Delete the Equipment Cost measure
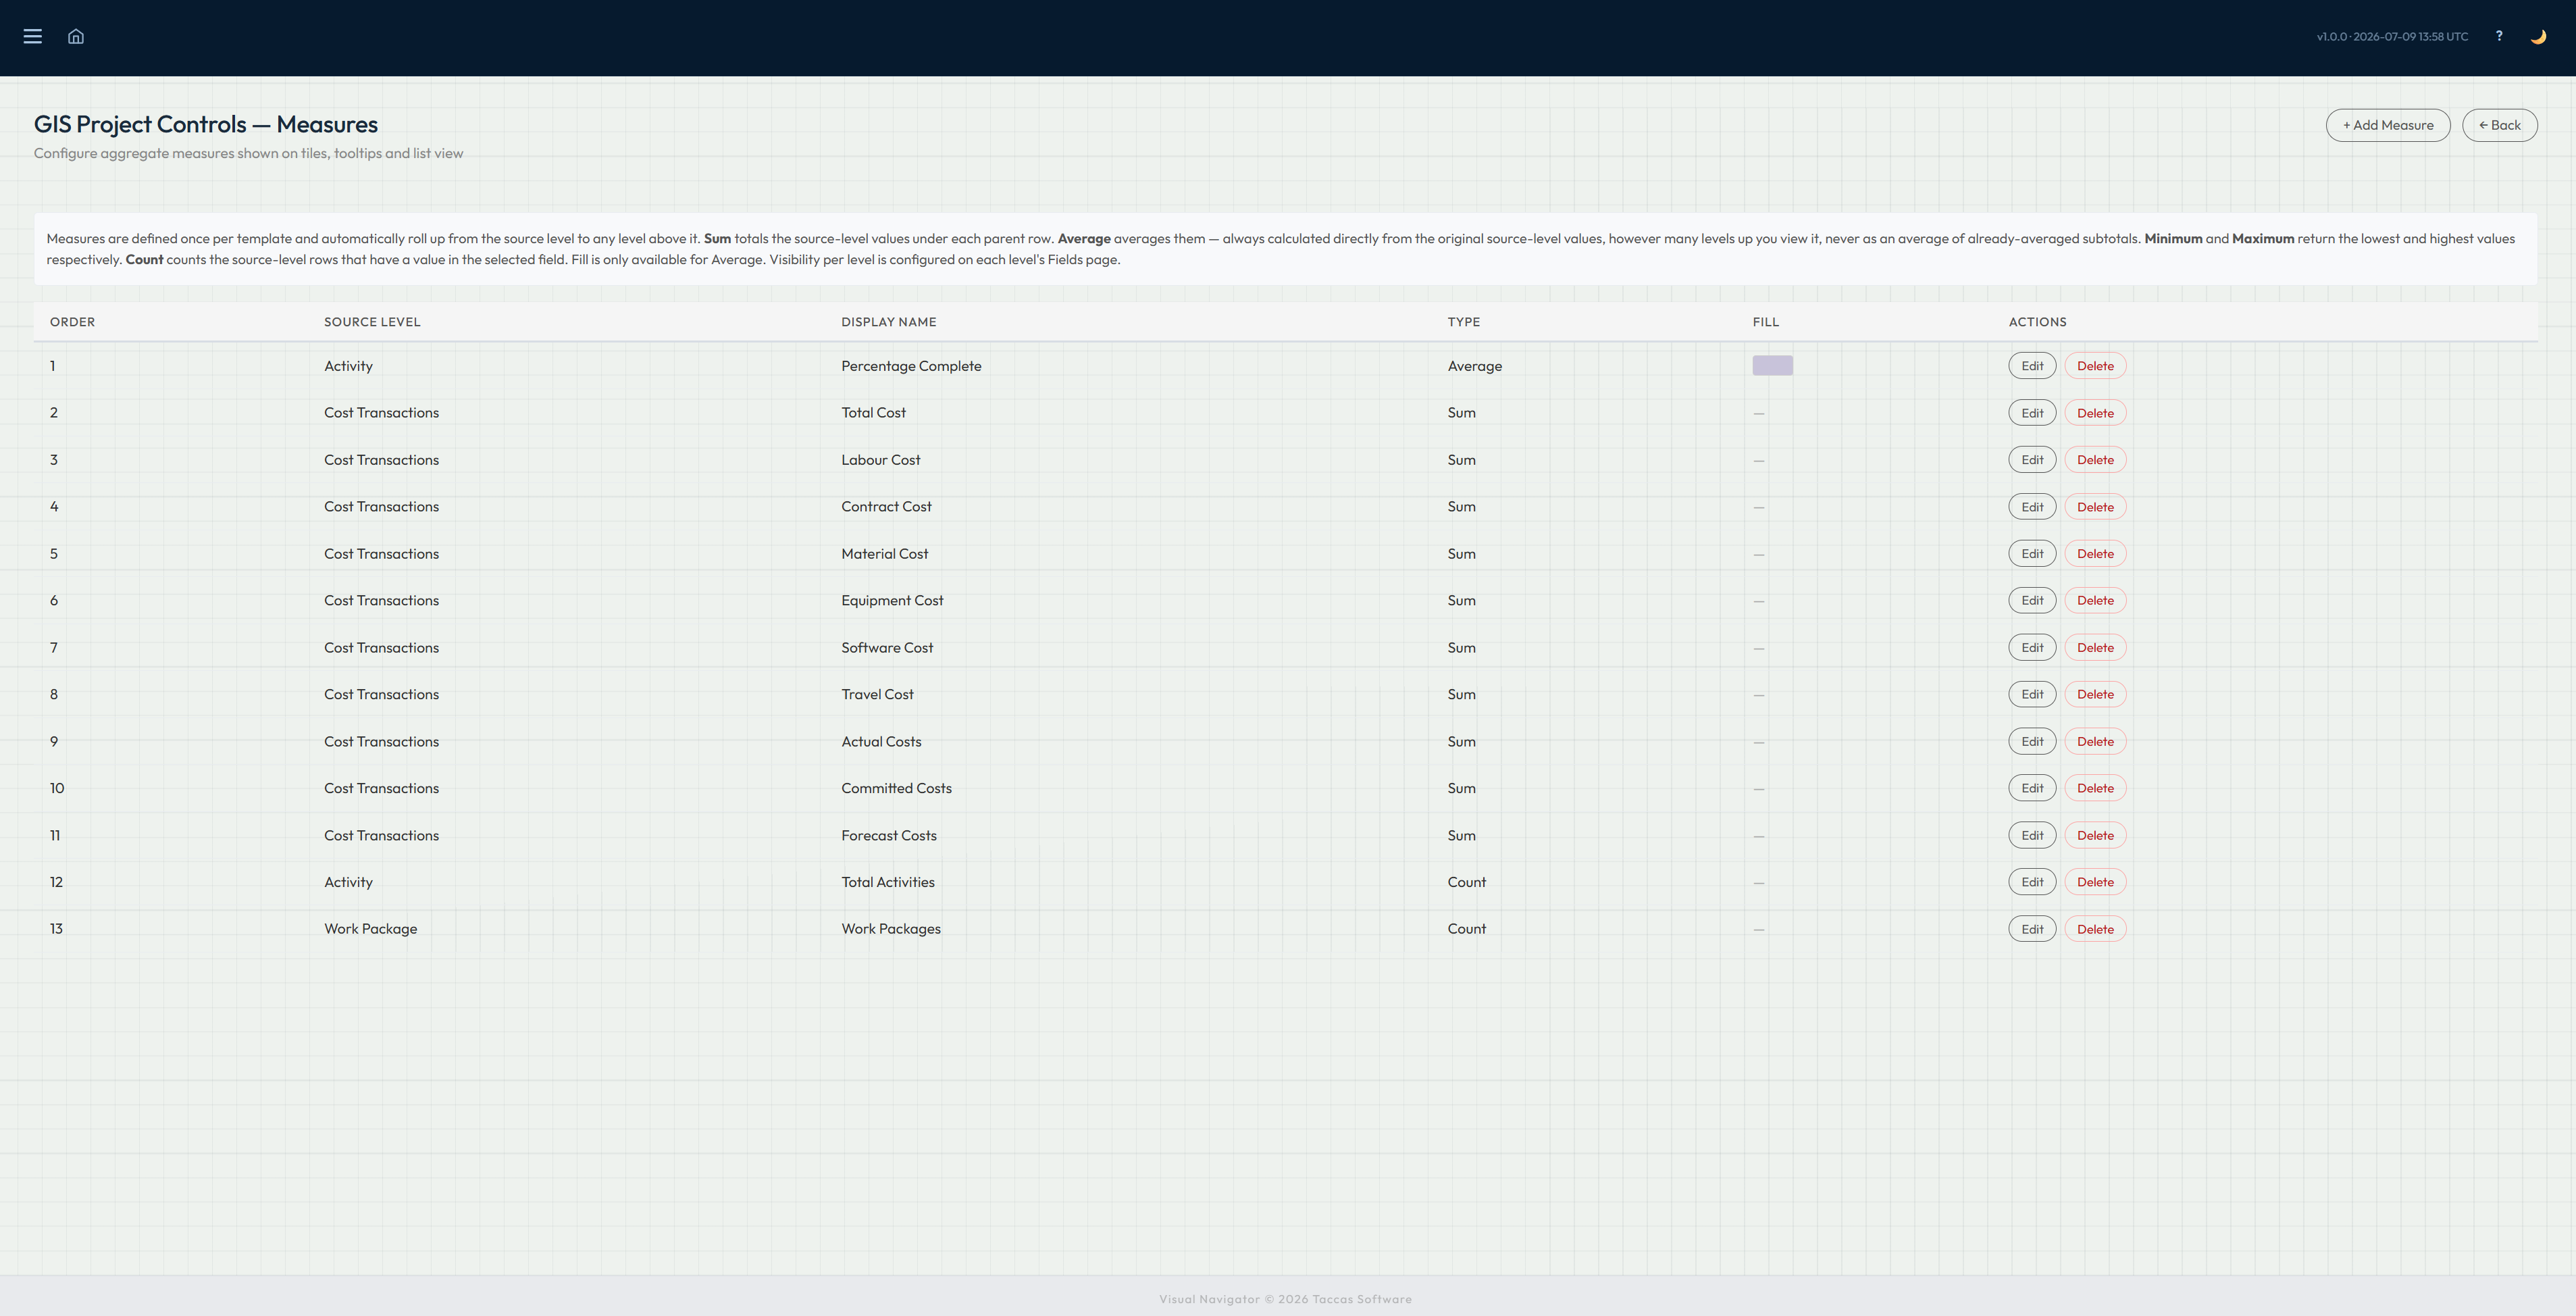The width and height of the screenshot is (2576, 1316). pos(2095,601)
